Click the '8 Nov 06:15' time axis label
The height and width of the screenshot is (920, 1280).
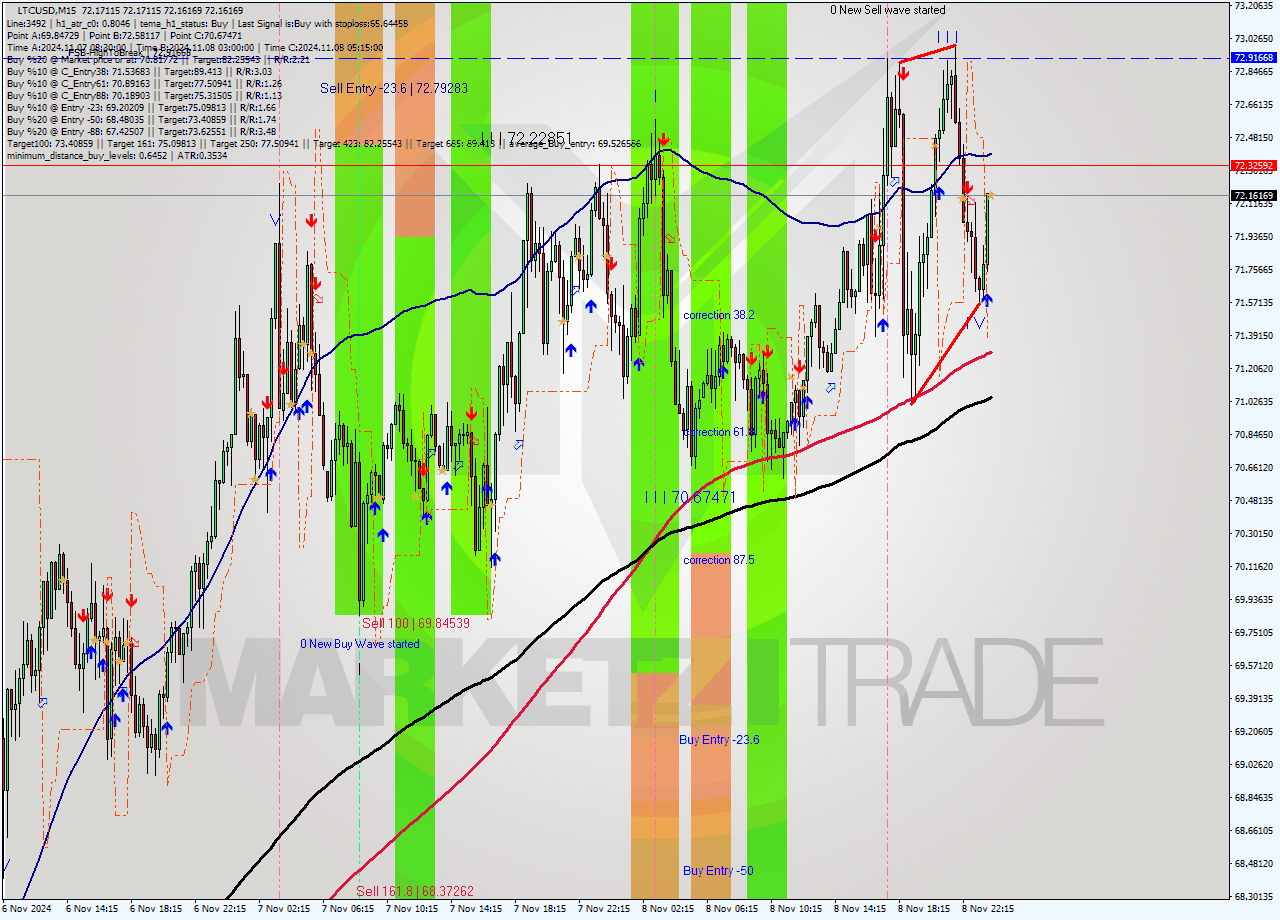[x=733, y=909]
